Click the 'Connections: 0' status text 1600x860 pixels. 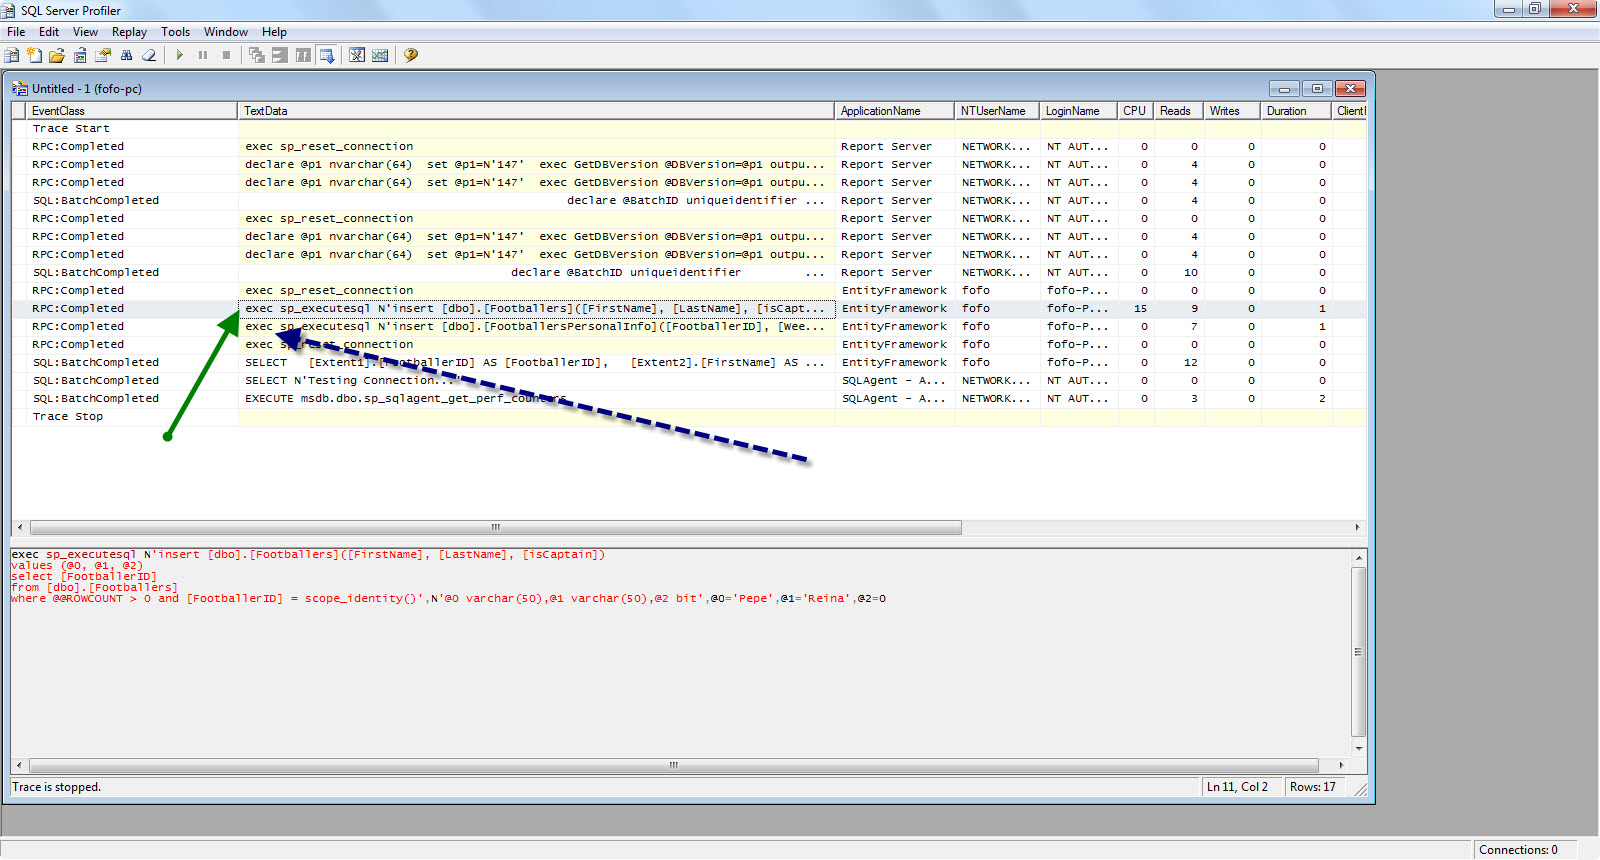1518,850
